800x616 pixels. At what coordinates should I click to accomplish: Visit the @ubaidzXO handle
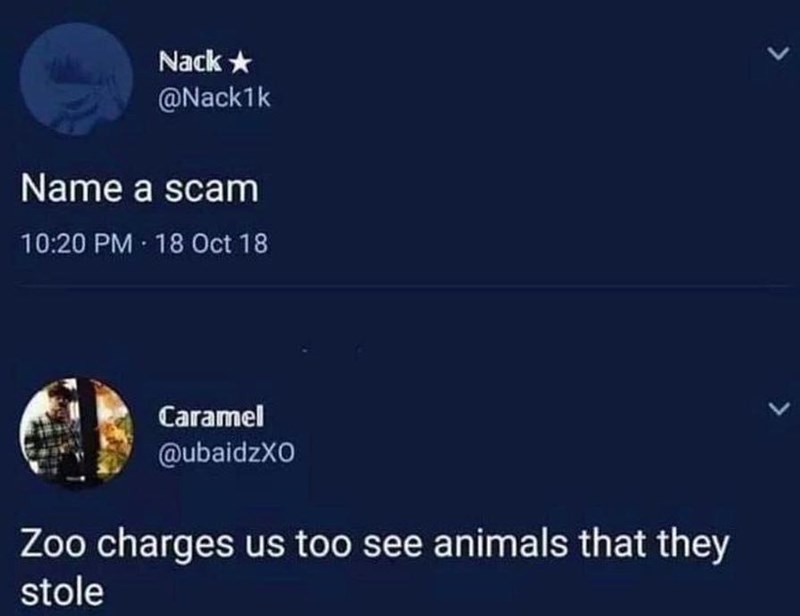coord(227,452)
